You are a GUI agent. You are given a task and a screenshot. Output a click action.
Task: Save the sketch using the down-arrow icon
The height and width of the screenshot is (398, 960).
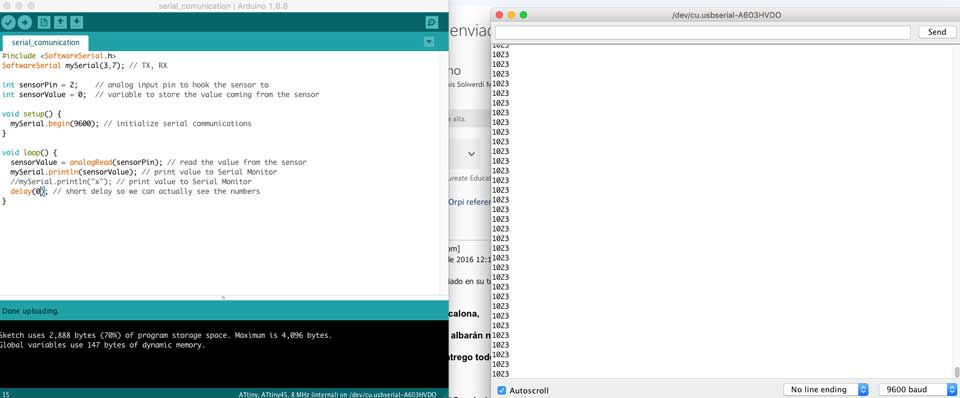(x=77, y=23)
